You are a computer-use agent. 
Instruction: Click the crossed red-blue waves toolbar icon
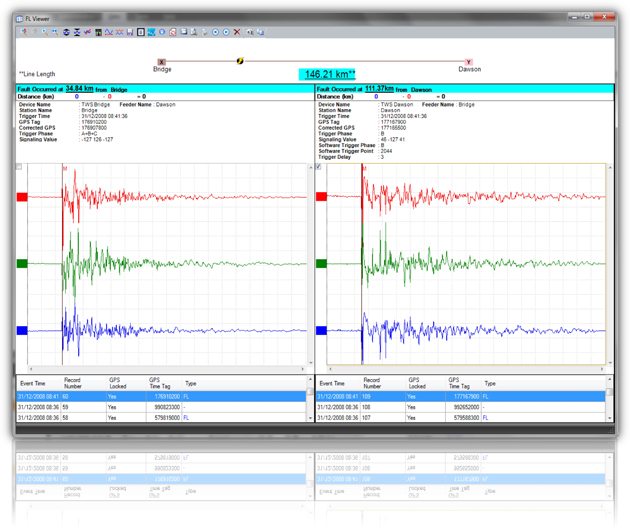pos(119,32)
